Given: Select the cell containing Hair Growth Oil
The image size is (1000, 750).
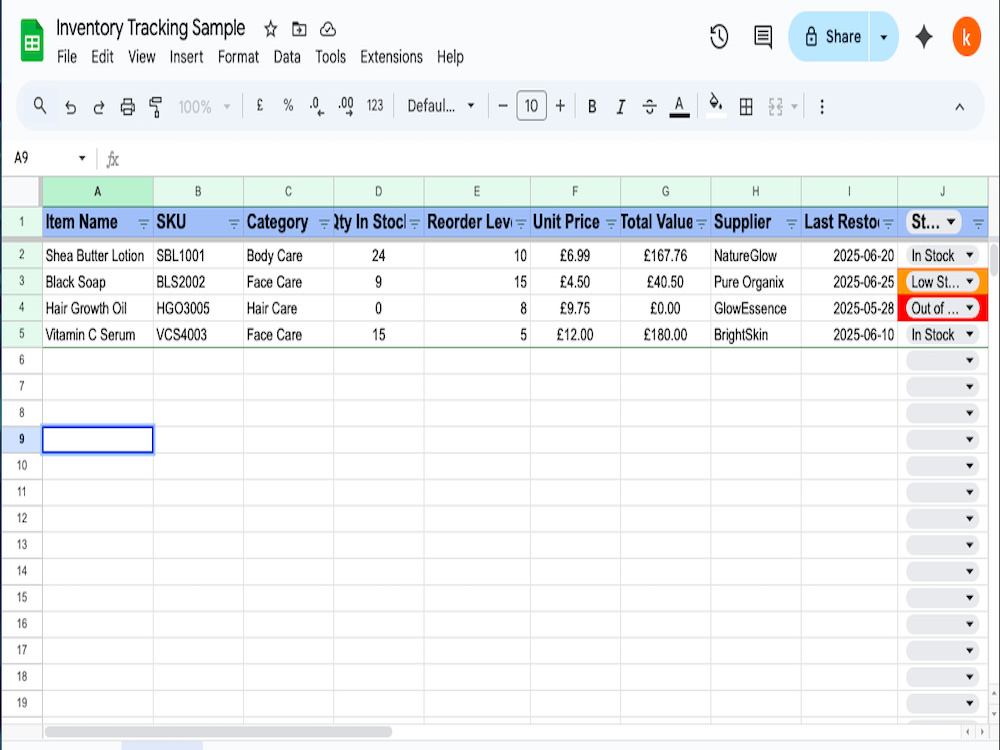Looking at the screenshot, I should tap(98, 309).
